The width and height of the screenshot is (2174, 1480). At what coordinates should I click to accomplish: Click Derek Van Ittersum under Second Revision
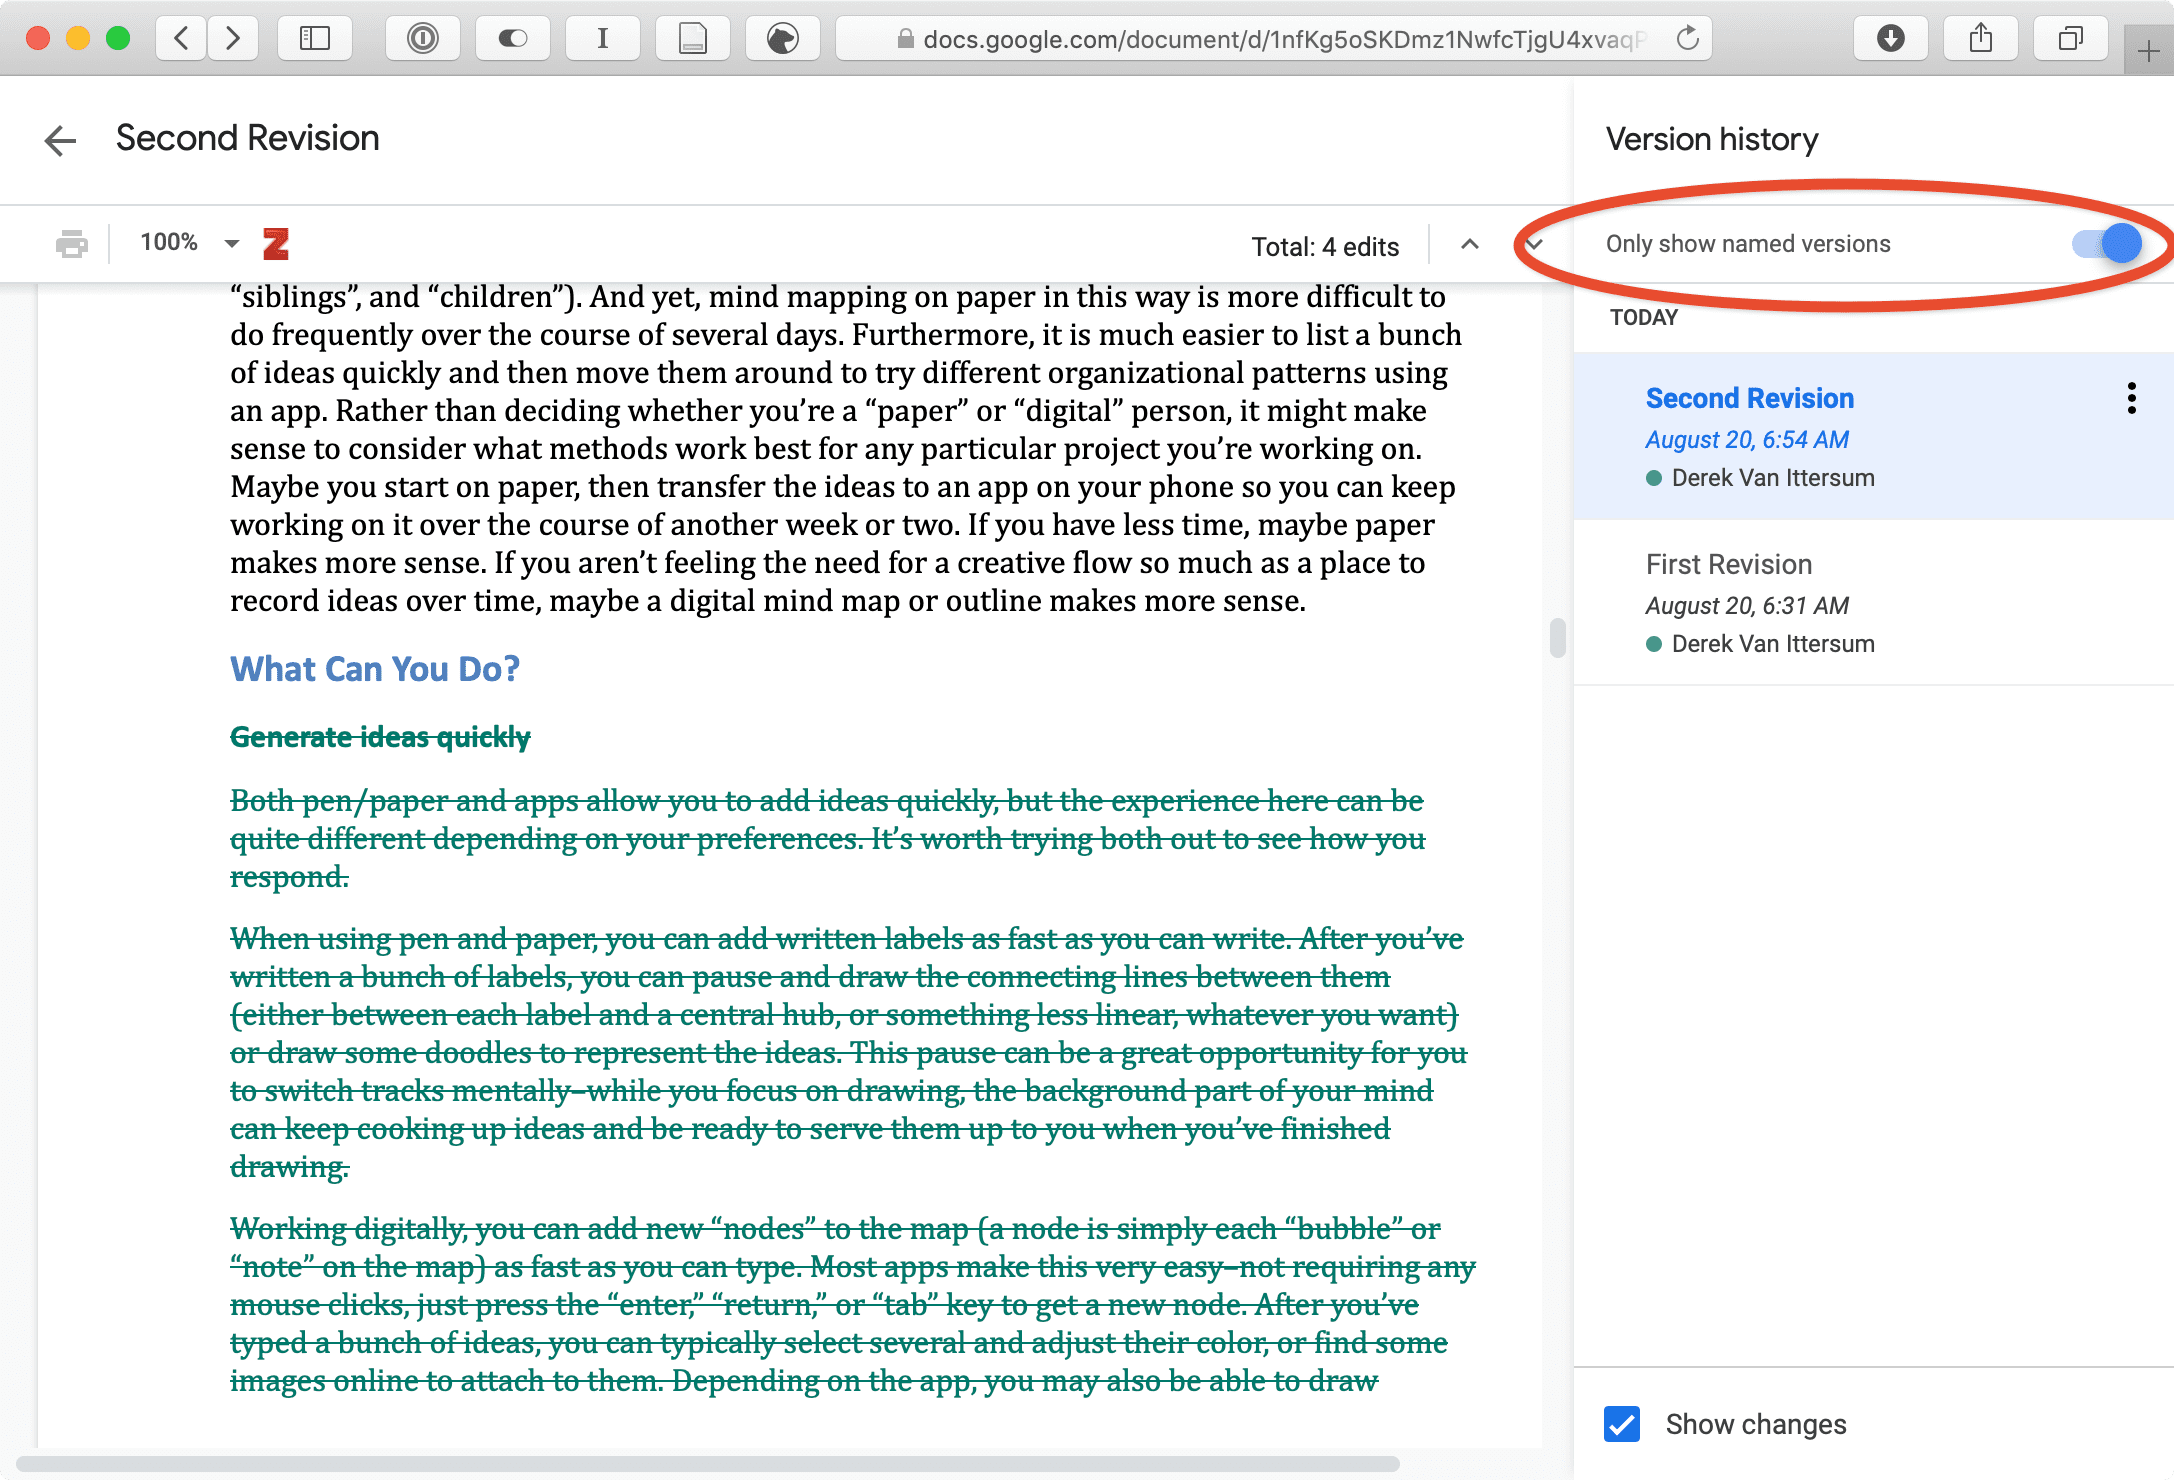click(1773, 478)
